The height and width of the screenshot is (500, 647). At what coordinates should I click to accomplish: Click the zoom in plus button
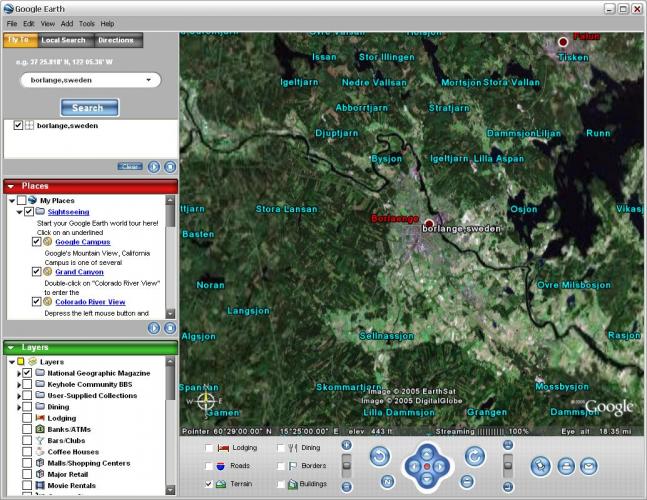[347, 444]
